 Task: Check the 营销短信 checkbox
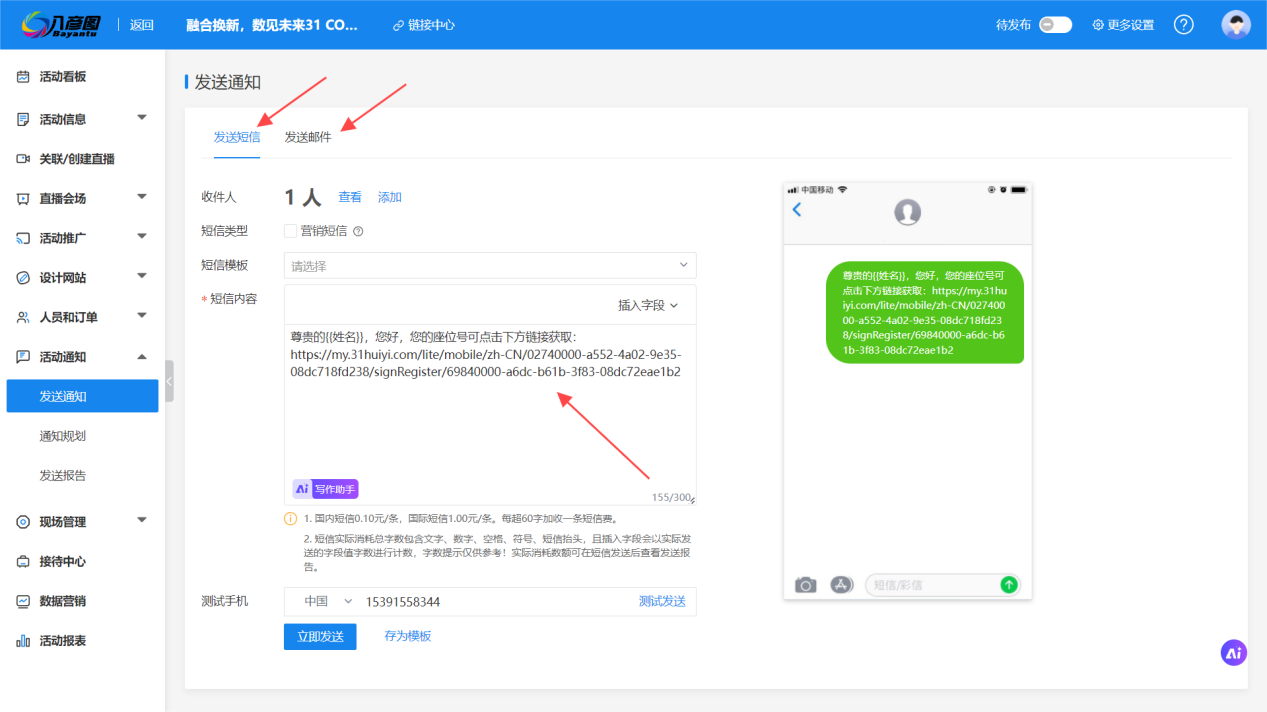[291, 231]
